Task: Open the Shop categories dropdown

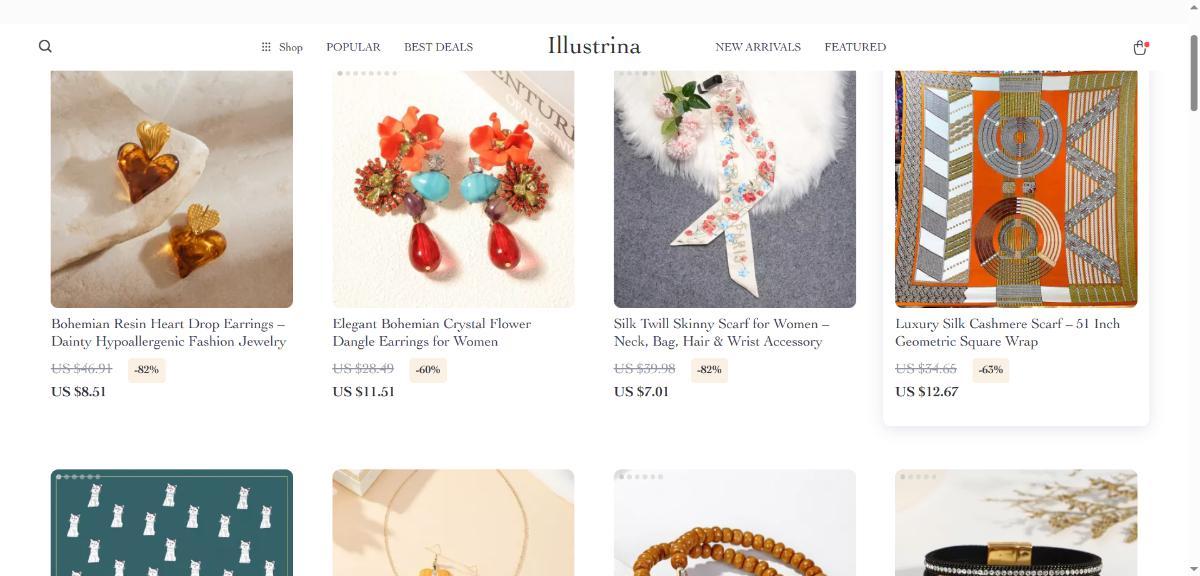Action: [282, 47]
